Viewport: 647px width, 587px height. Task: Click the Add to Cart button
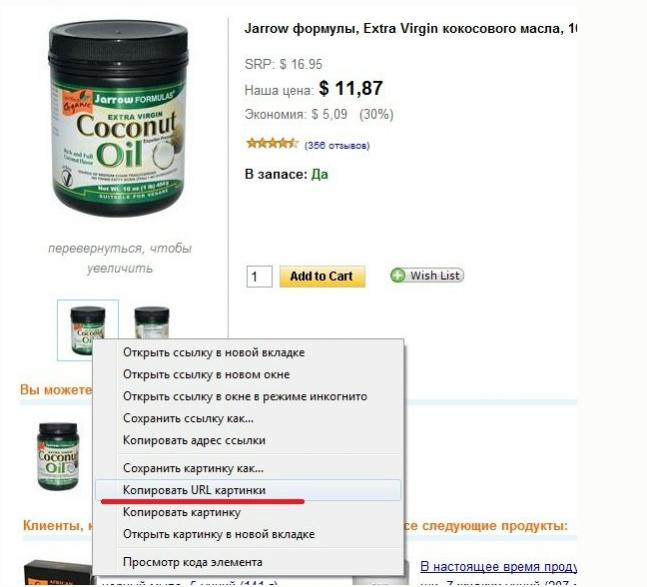tap(322, 276)
